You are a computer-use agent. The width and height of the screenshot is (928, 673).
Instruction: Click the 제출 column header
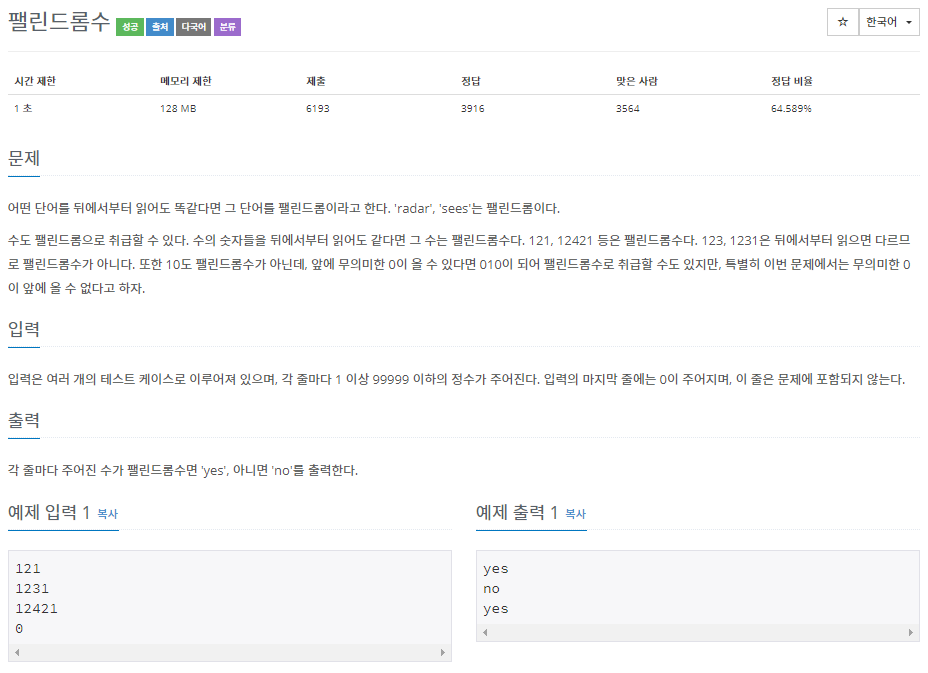(315, 81)
